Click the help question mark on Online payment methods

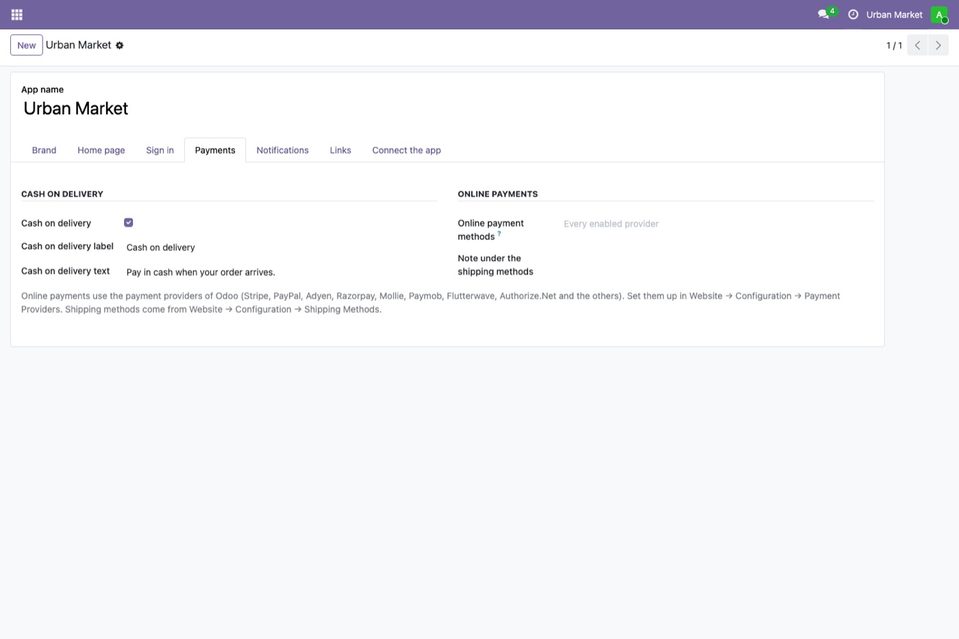(499, 233)
